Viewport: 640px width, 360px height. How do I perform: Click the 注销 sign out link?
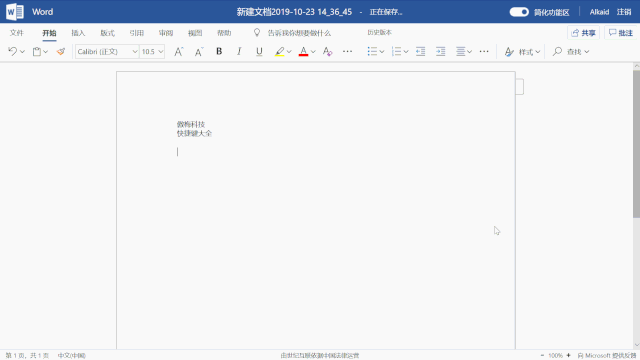pos(624,12)
